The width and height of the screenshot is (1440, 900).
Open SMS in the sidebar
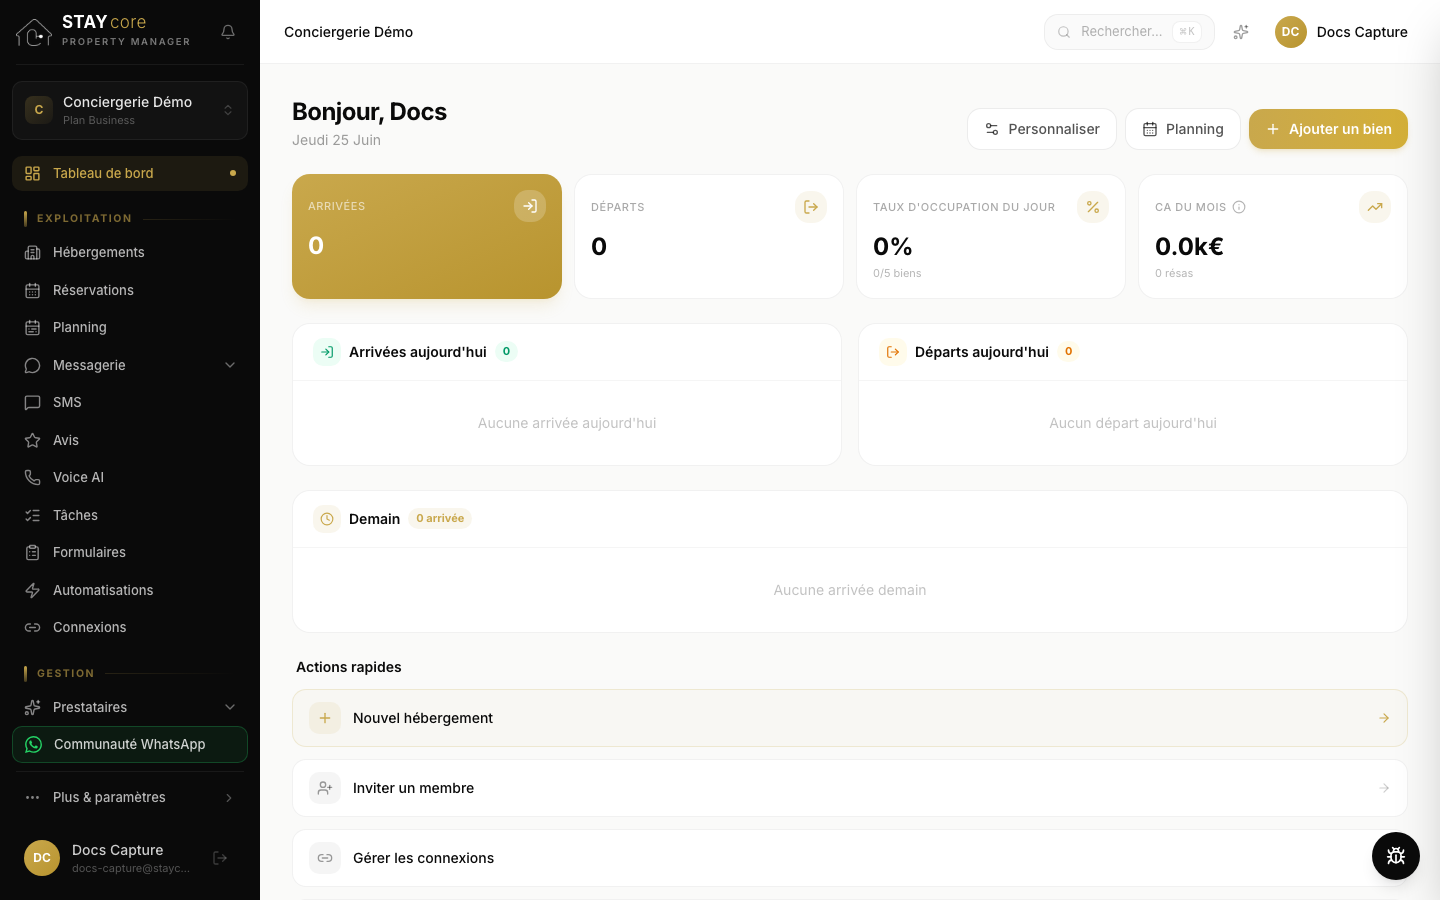pos(130,402)
